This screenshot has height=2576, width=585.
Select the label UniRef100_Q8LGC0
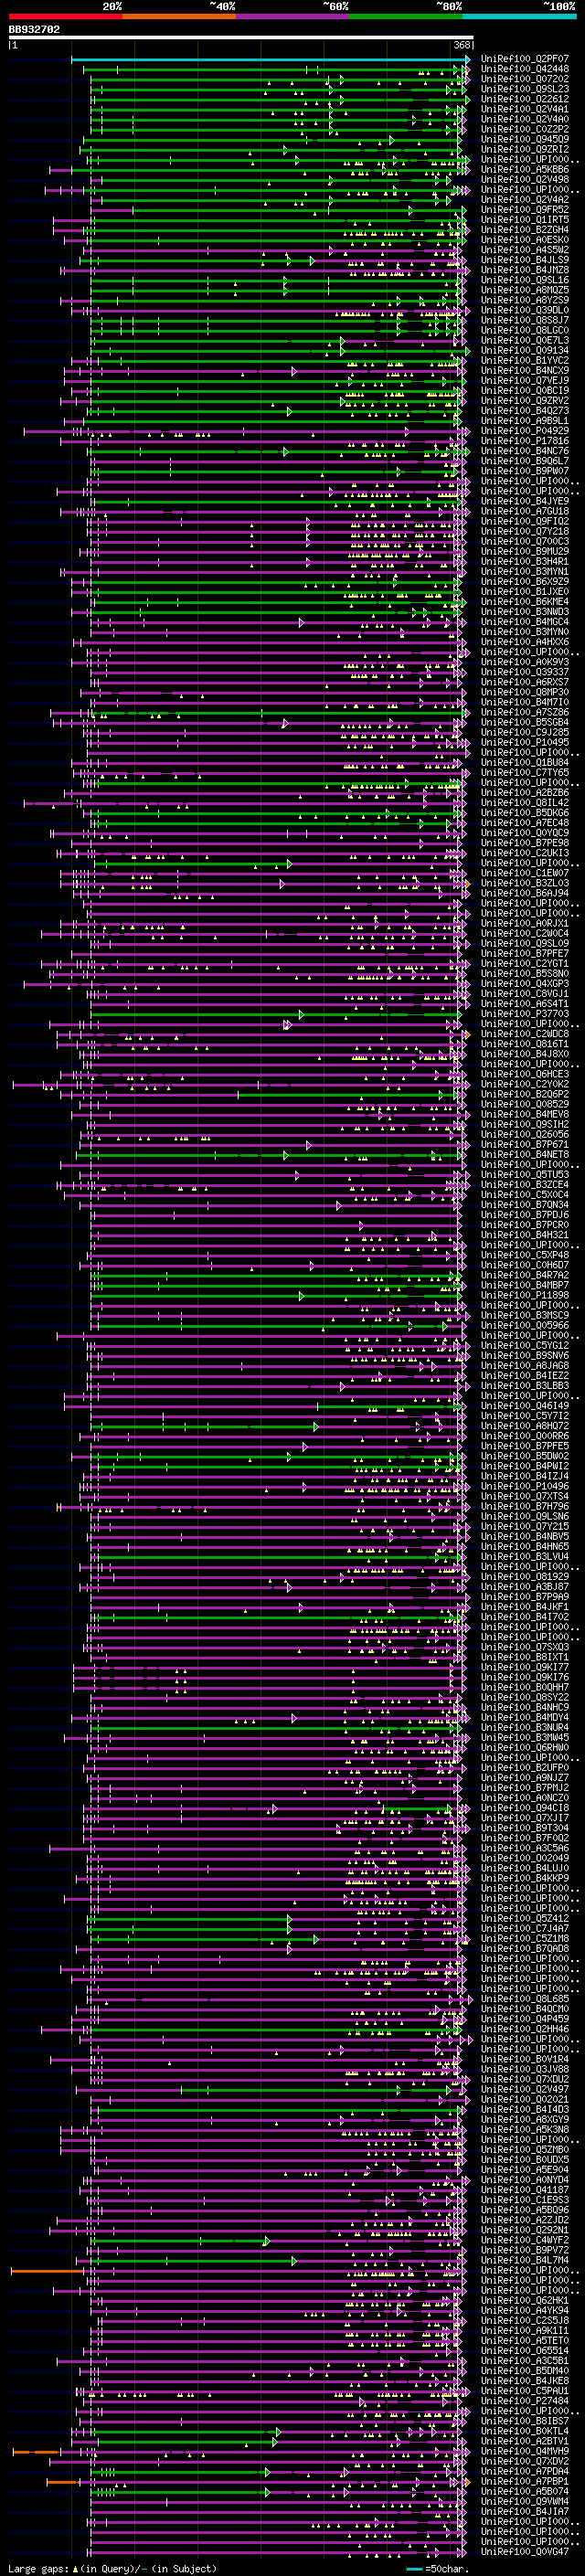click(x=524, y=330)
